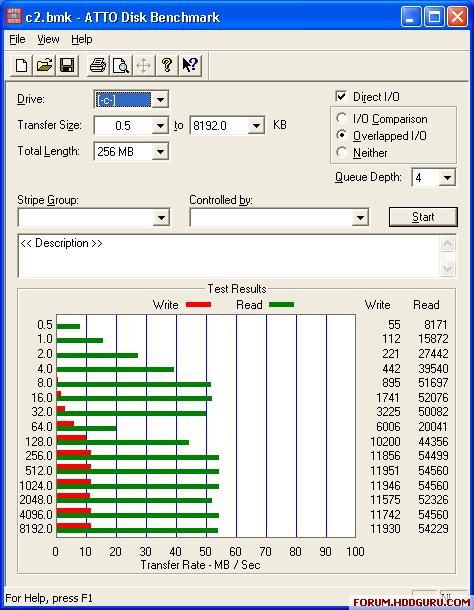Click the Start button
474x610 pixels.
click(423, 217)
